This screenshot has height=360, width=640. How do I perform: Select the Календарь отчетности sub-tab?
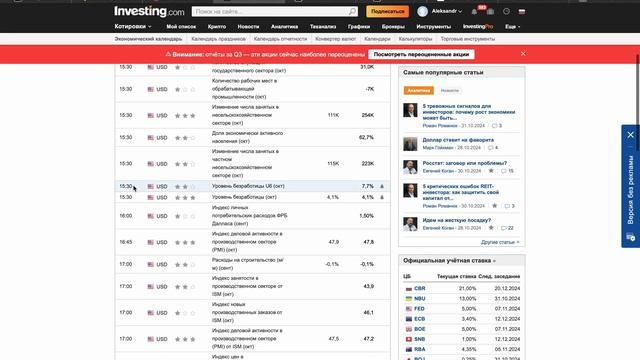point(280,39)
